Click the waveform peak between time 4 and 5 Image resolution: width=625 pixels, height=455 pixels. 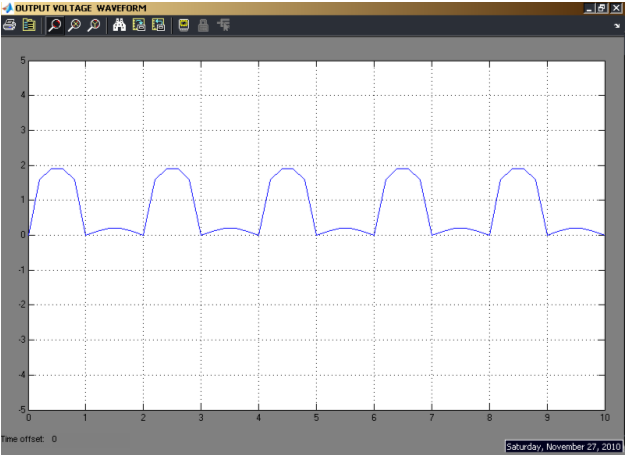point(288,169)
